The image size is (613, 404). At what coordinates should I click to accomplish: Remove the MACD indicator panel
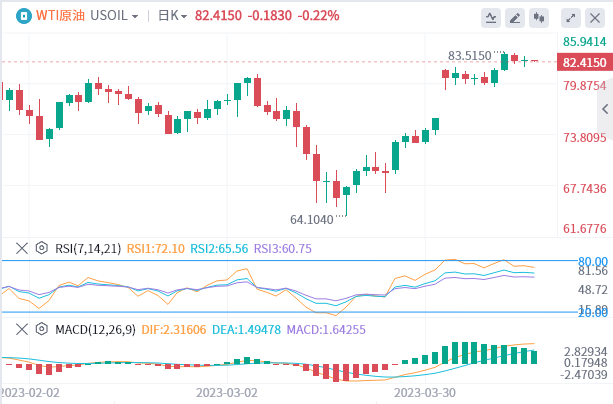pos(22,329)
